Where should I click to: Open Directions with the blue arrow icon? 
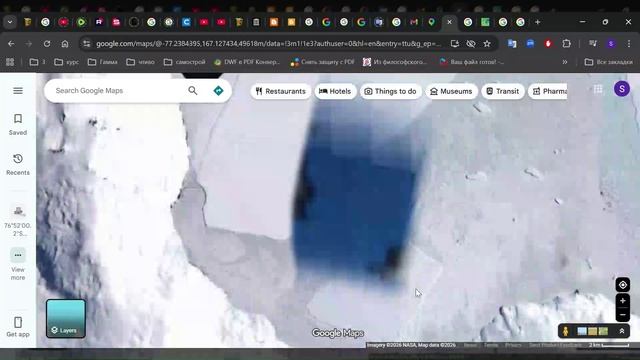218,91
